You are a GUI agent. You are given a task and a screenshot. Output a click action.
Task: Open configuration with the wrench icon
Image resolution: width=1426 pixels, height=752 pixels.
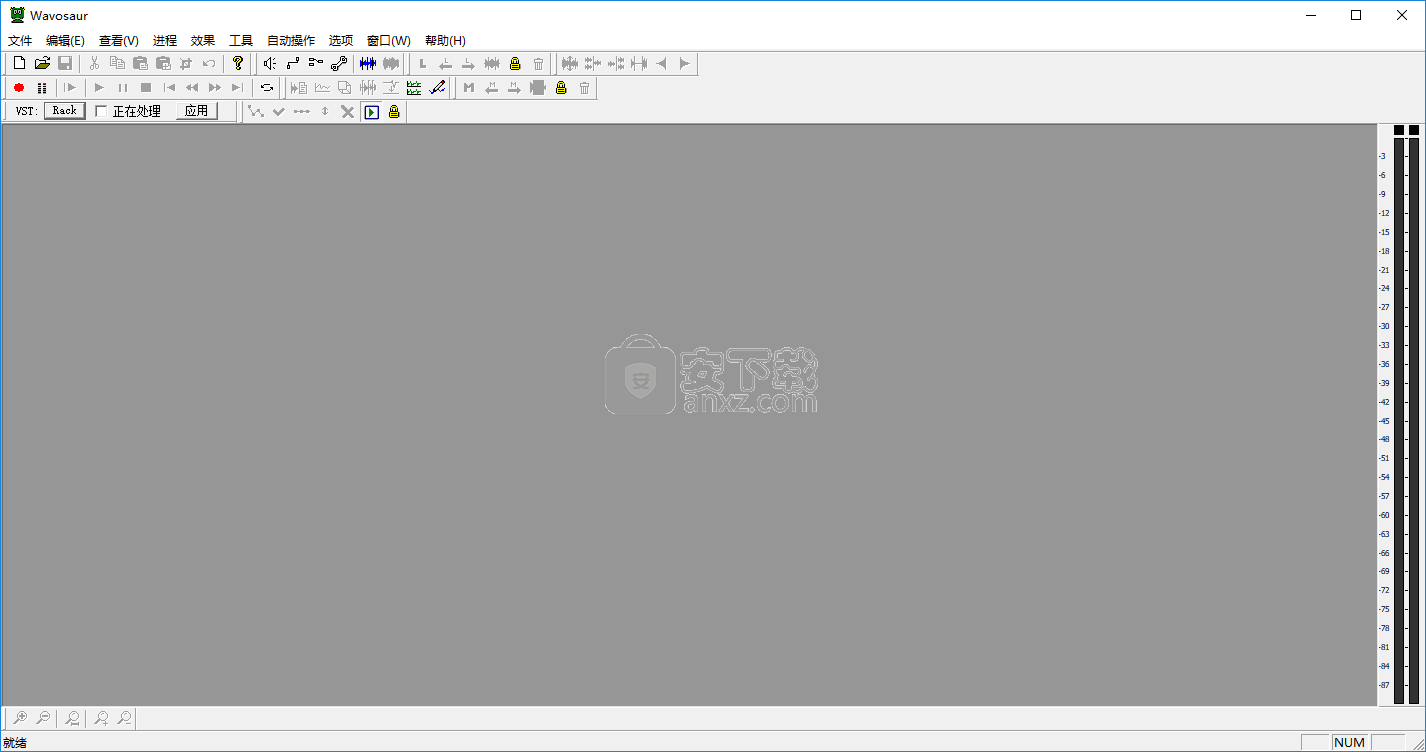[x=338, y=64]
